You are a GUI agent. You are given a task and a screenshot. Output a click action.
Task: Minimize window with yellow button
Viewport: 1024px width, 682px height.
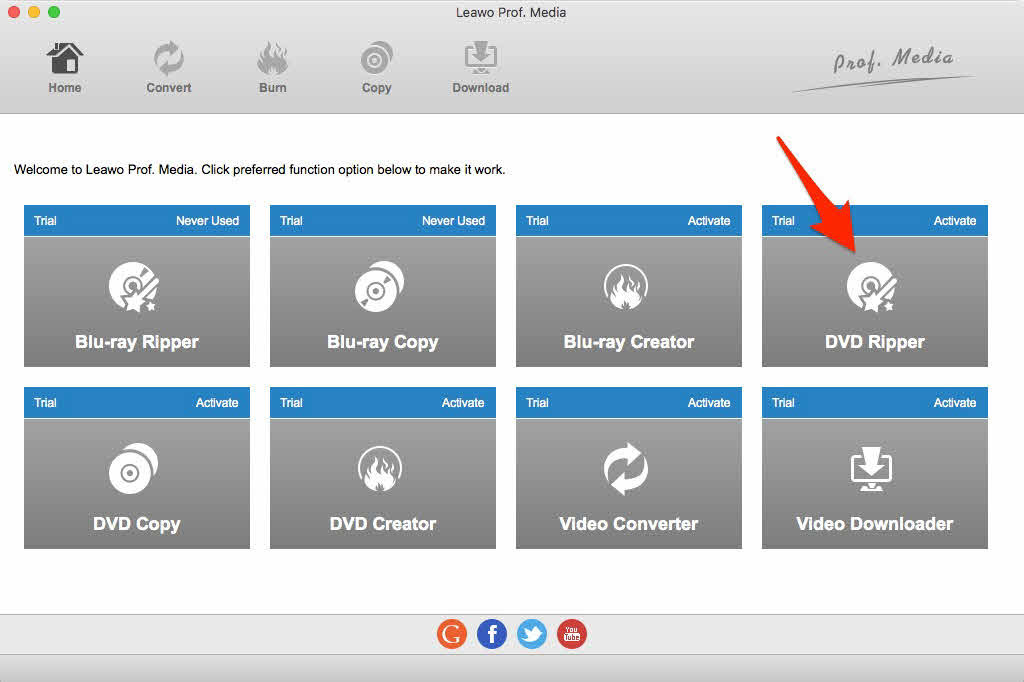coord(34,12)
